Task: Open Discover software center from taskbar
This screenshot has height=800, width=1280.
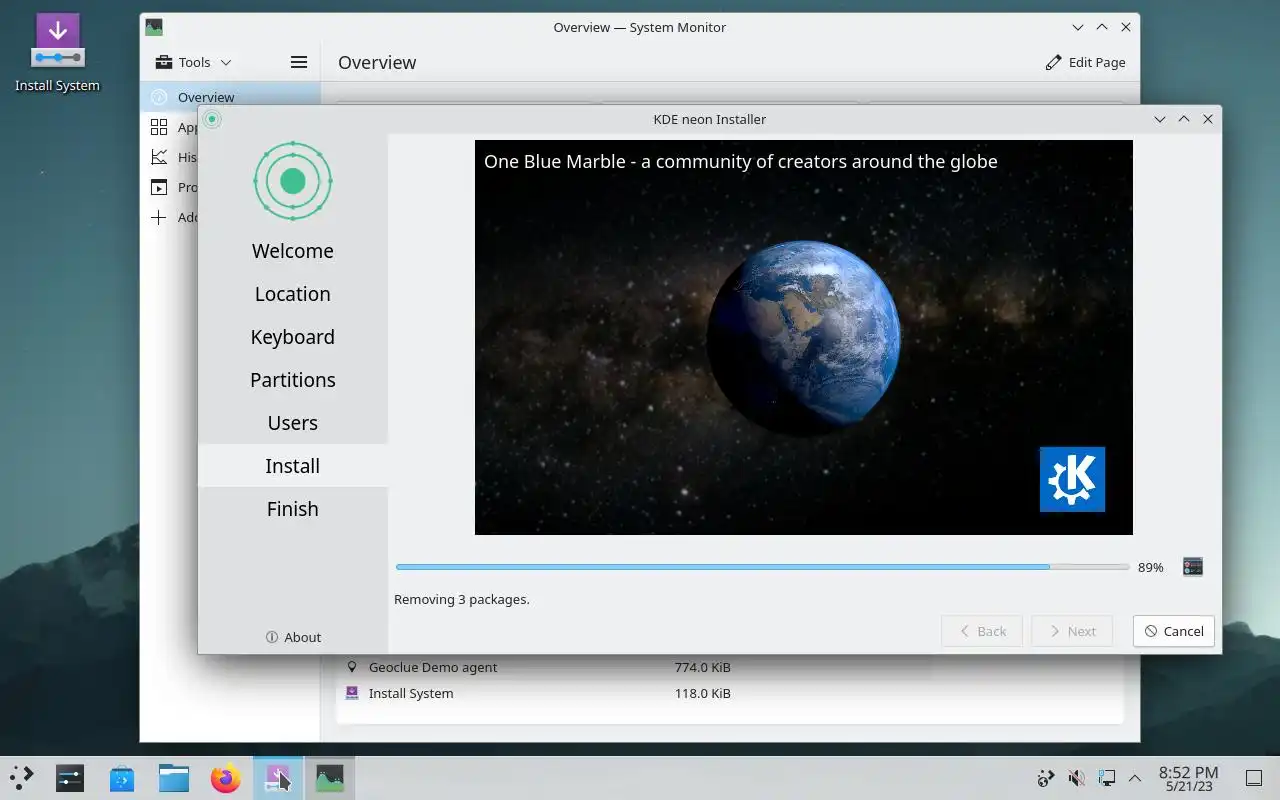Action: pyautogui.click(x=122, y=778)
